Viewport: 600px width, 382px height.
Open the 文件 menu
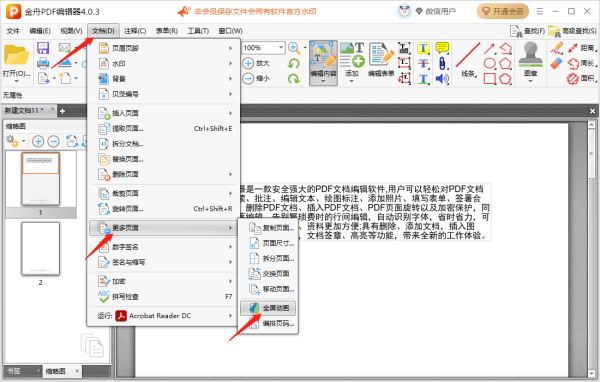pyautogui.click(x=13, y=31)
